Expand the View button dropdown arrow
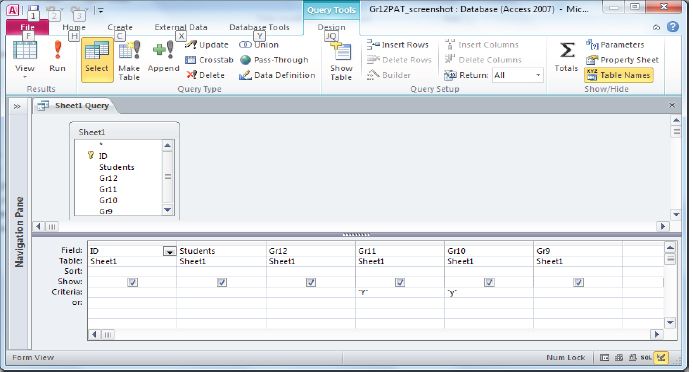The image size is (693, 372). pyautogui.click(x=25, y=77)
